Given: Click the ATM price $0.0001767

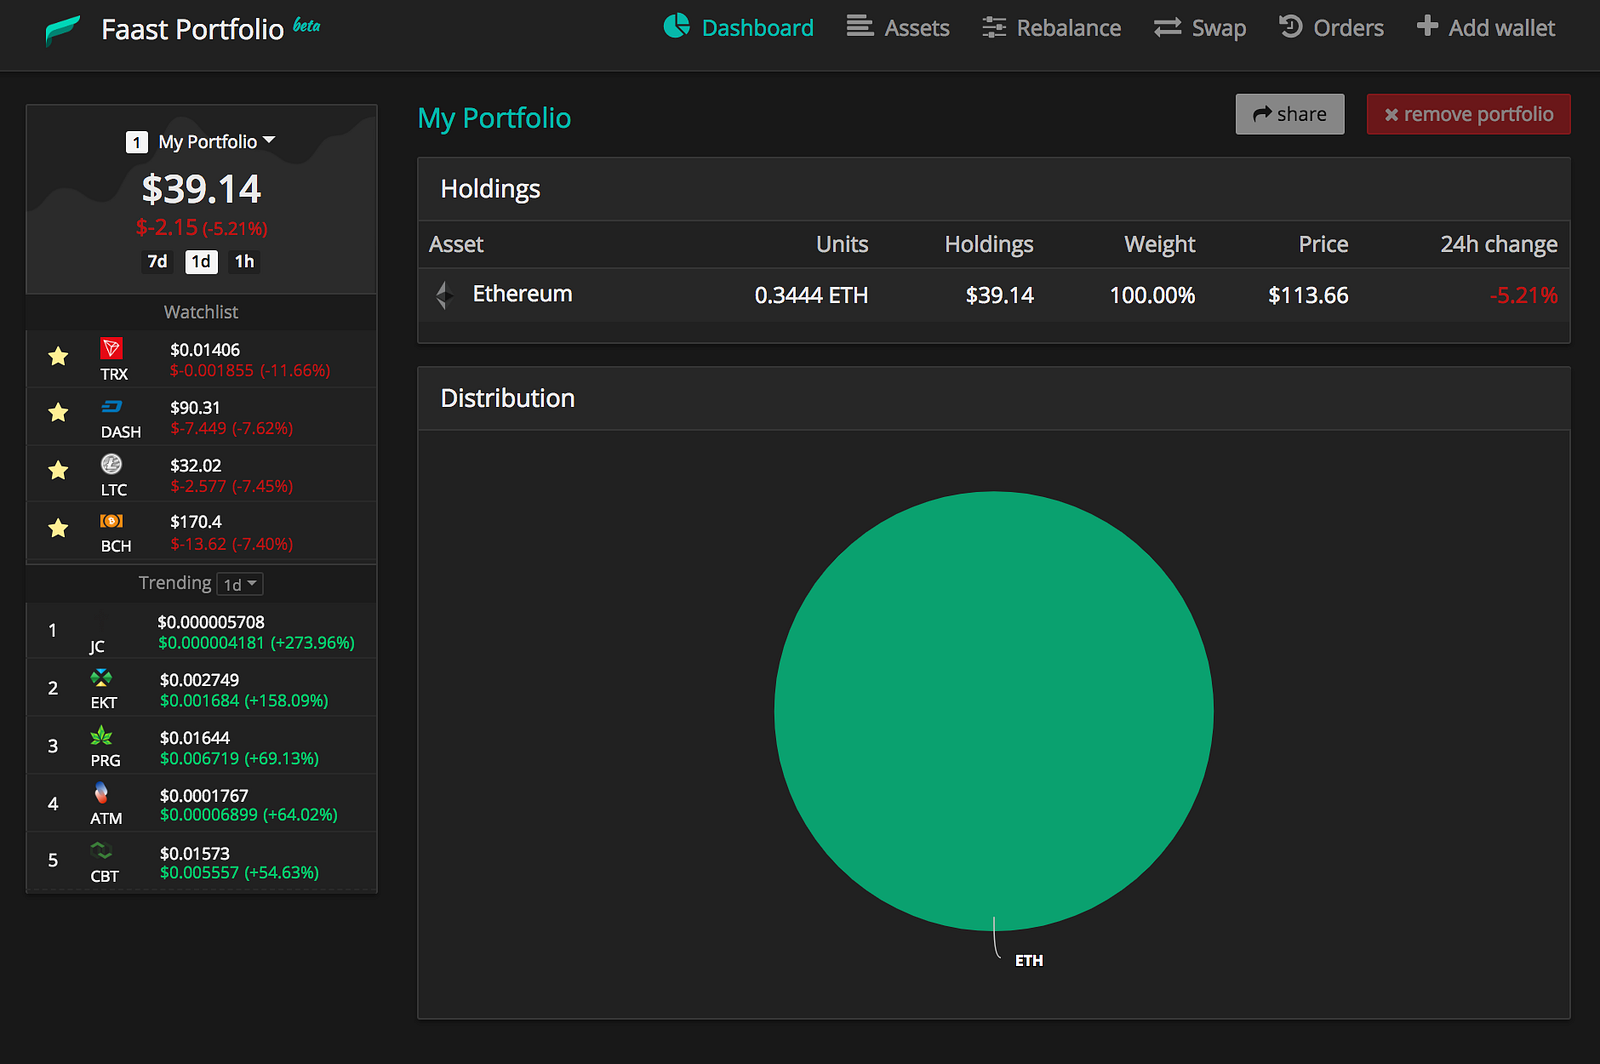Looking at the screenshot, I should [204, 796].
